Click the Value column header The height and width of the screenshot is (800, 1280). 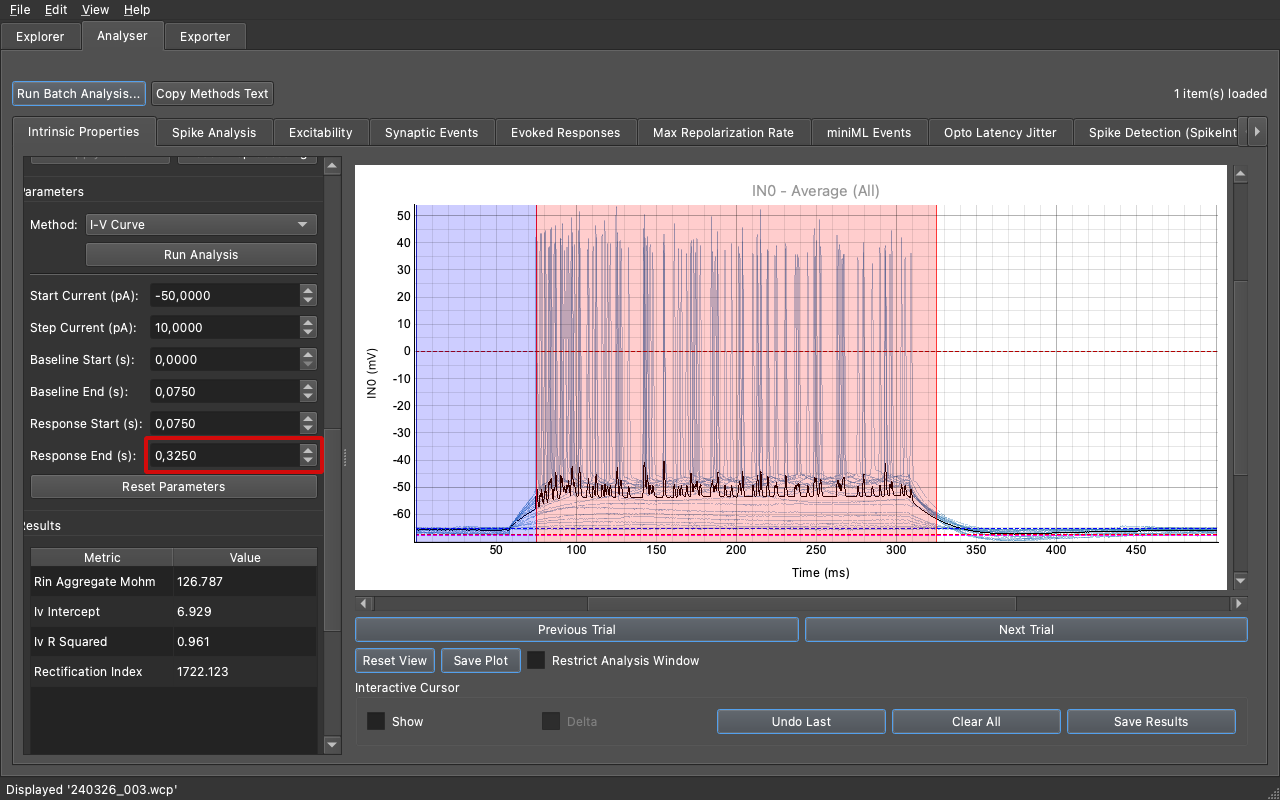point(245,558)
